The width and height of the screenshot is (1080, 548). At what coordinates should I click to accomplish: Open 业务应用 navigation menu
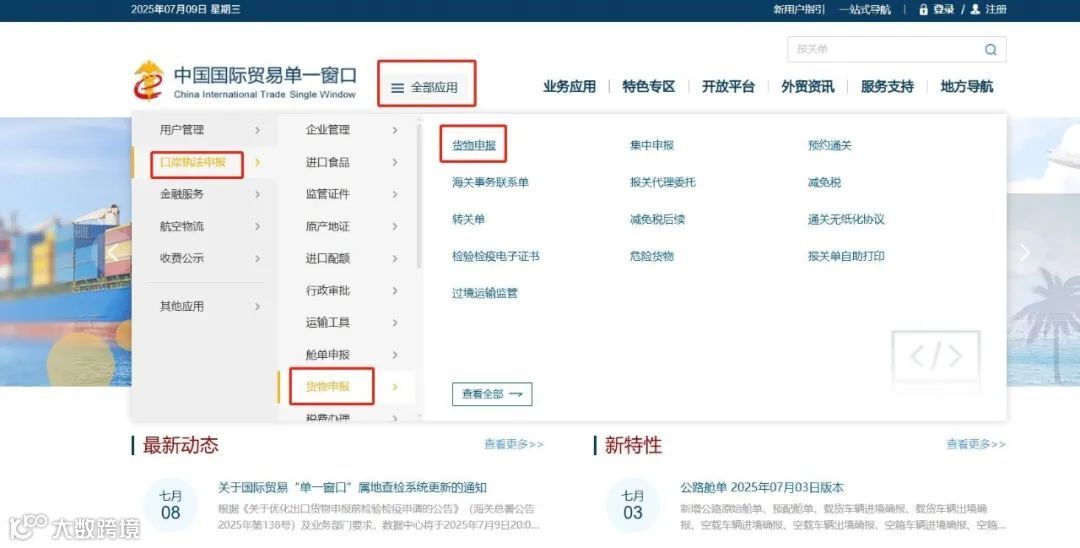click(x=569, y=87)
